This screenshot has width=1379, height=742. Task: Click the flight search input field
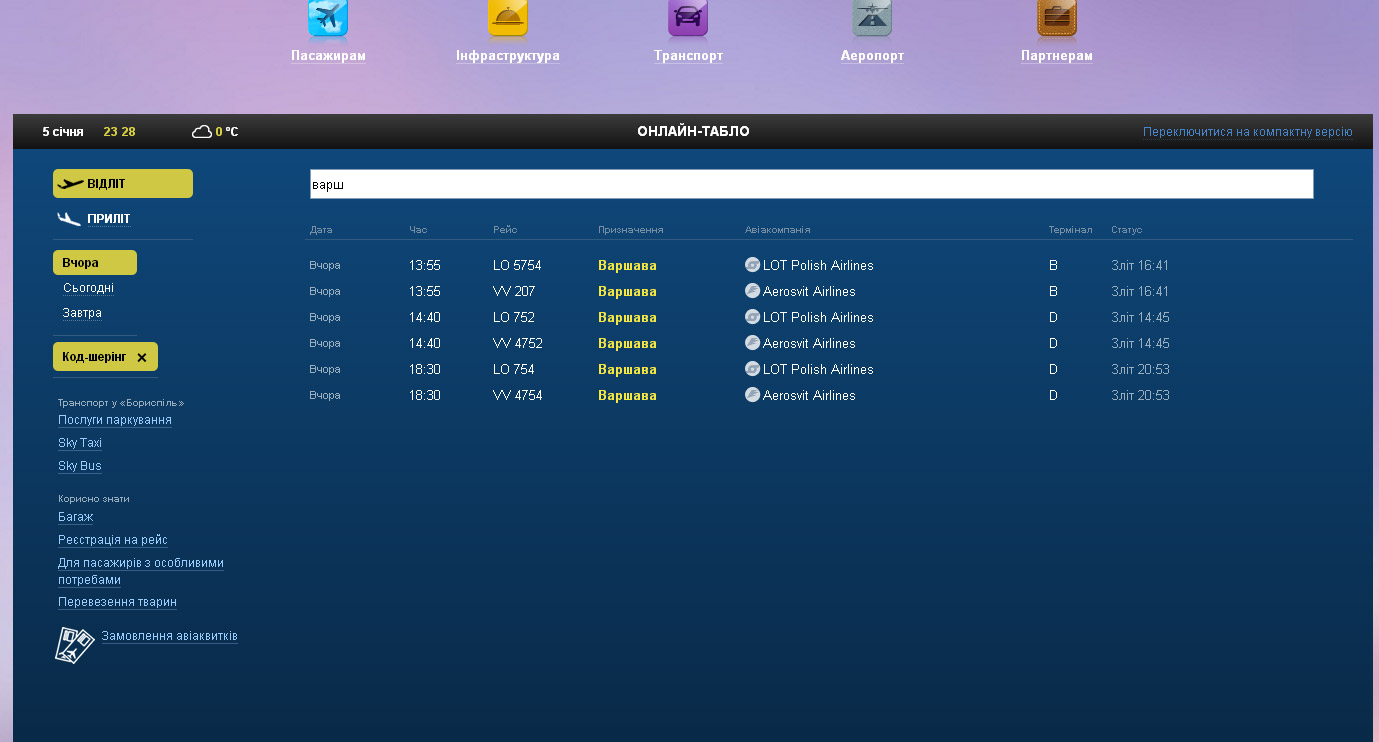point(810,185)
